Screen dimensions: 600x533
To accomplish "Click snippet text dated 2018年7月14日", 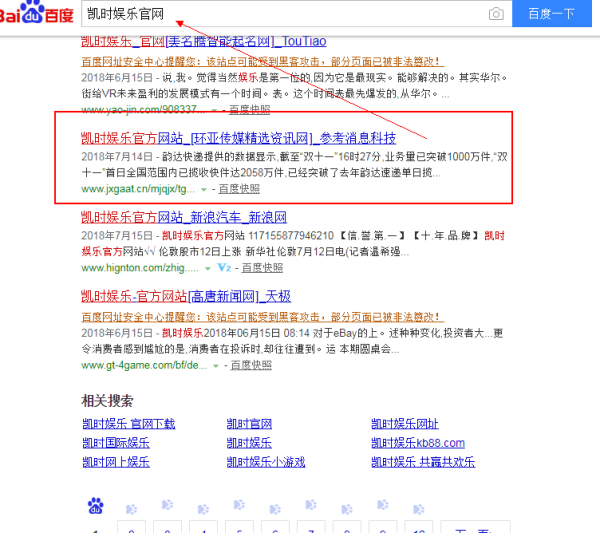I will [x=294, y=165].
